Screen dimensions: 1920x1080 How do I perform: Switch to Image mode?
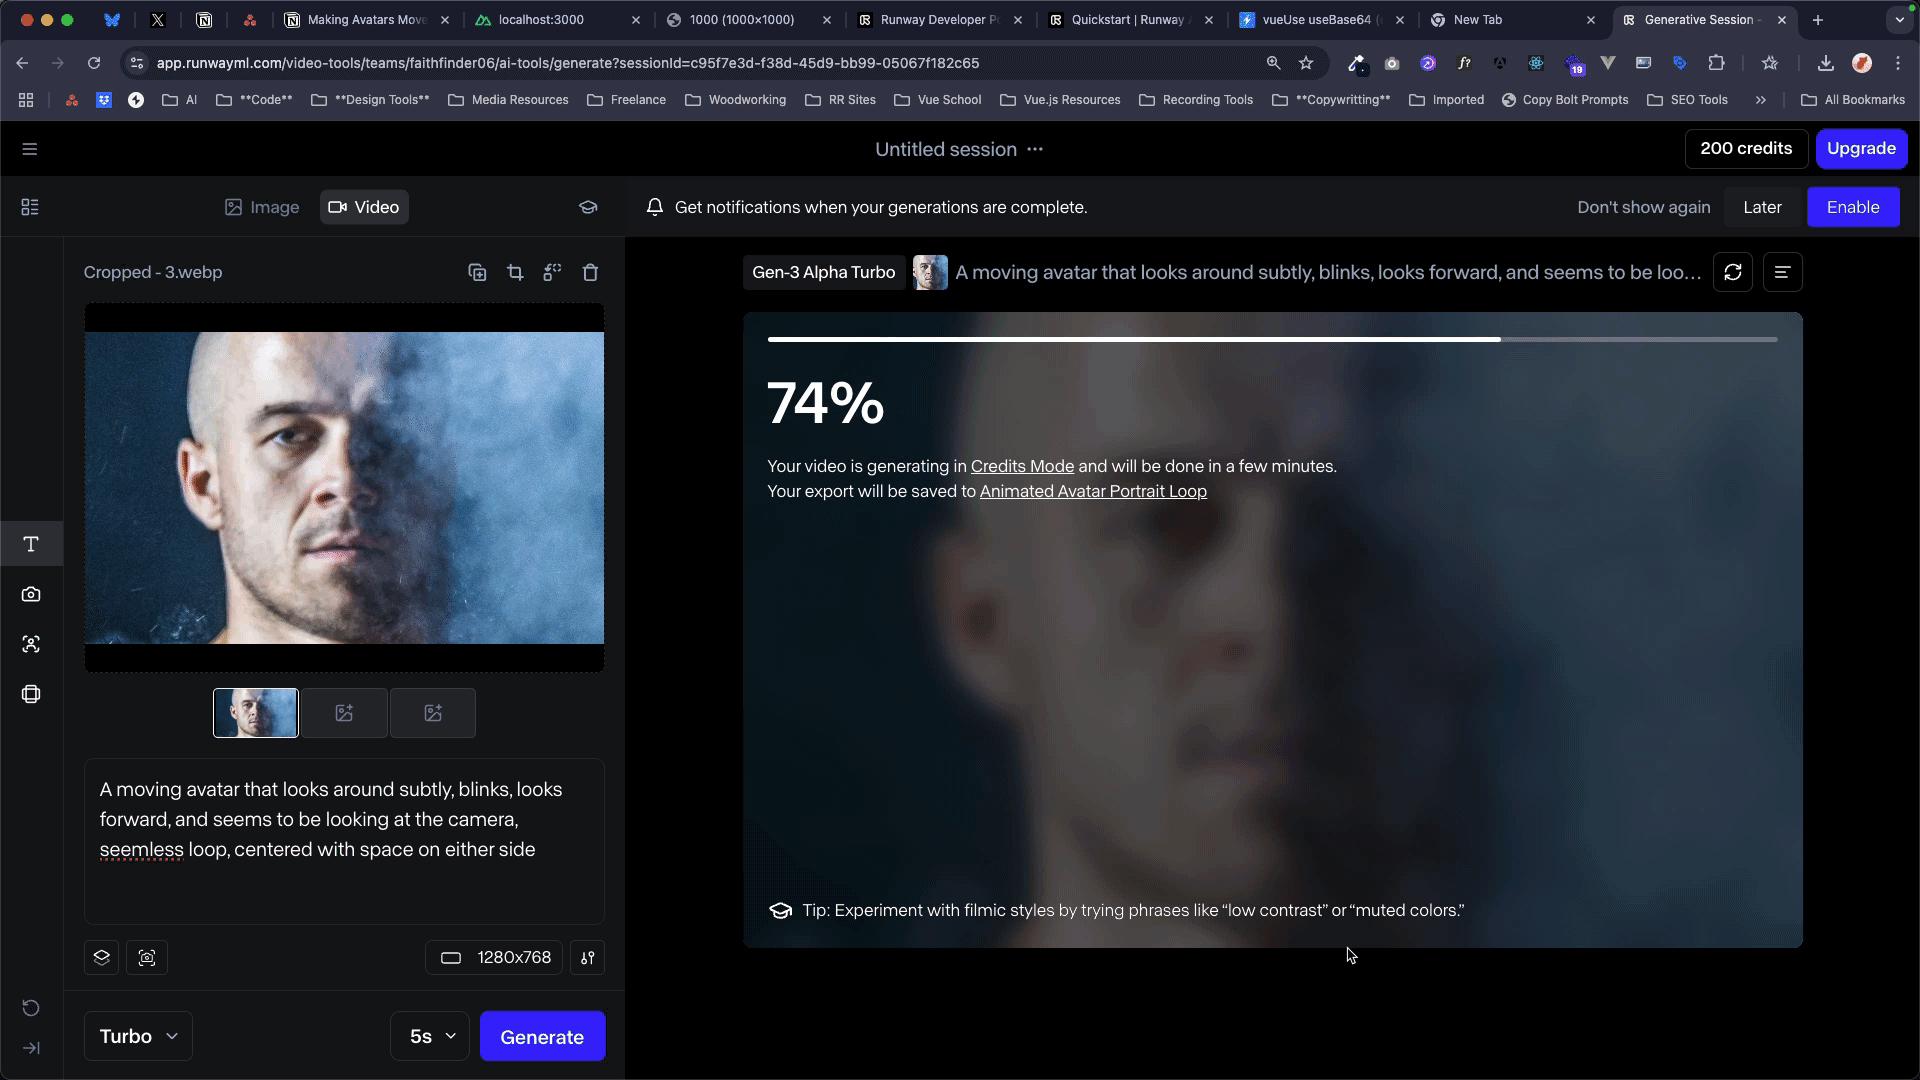tap(262, 207)
